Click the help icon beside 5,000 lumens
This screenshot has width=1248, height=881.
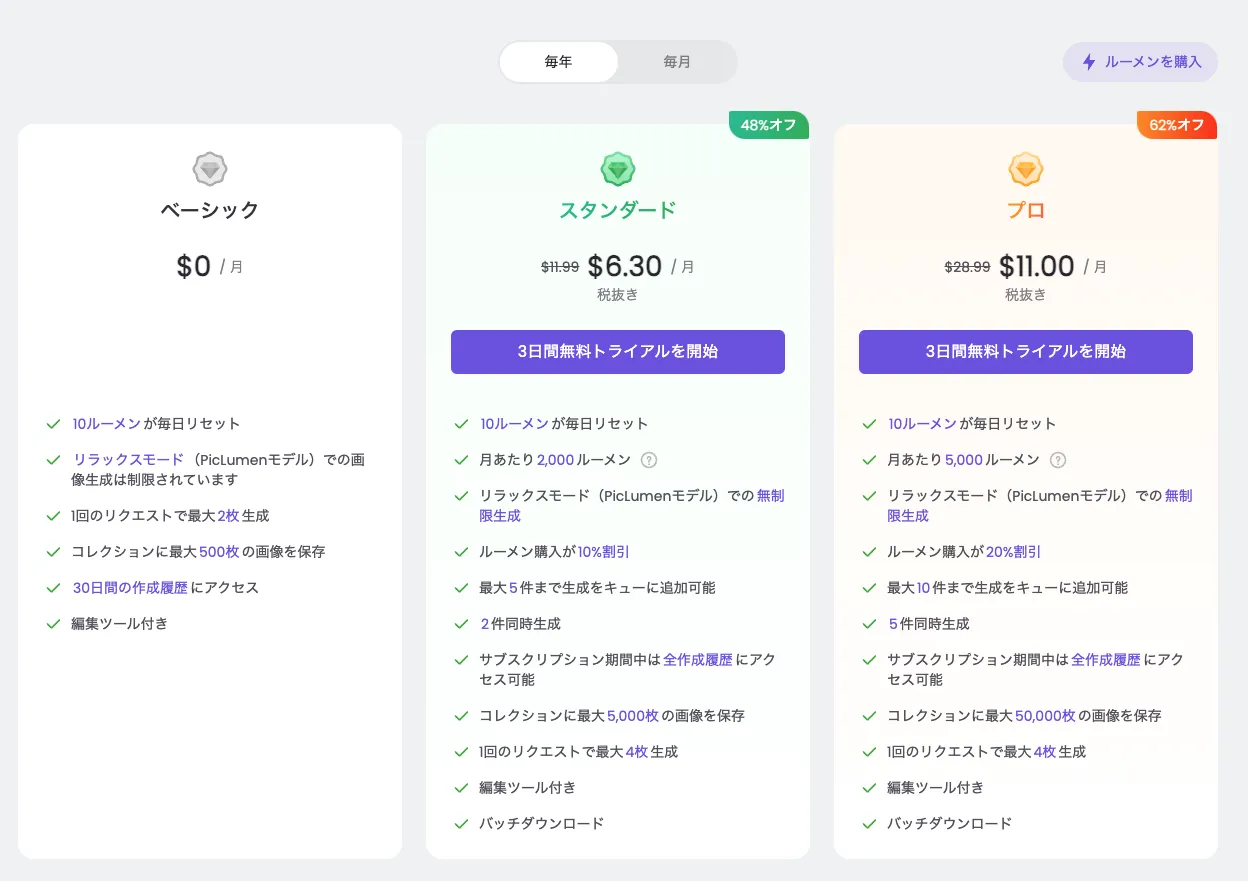(1058, 460)
